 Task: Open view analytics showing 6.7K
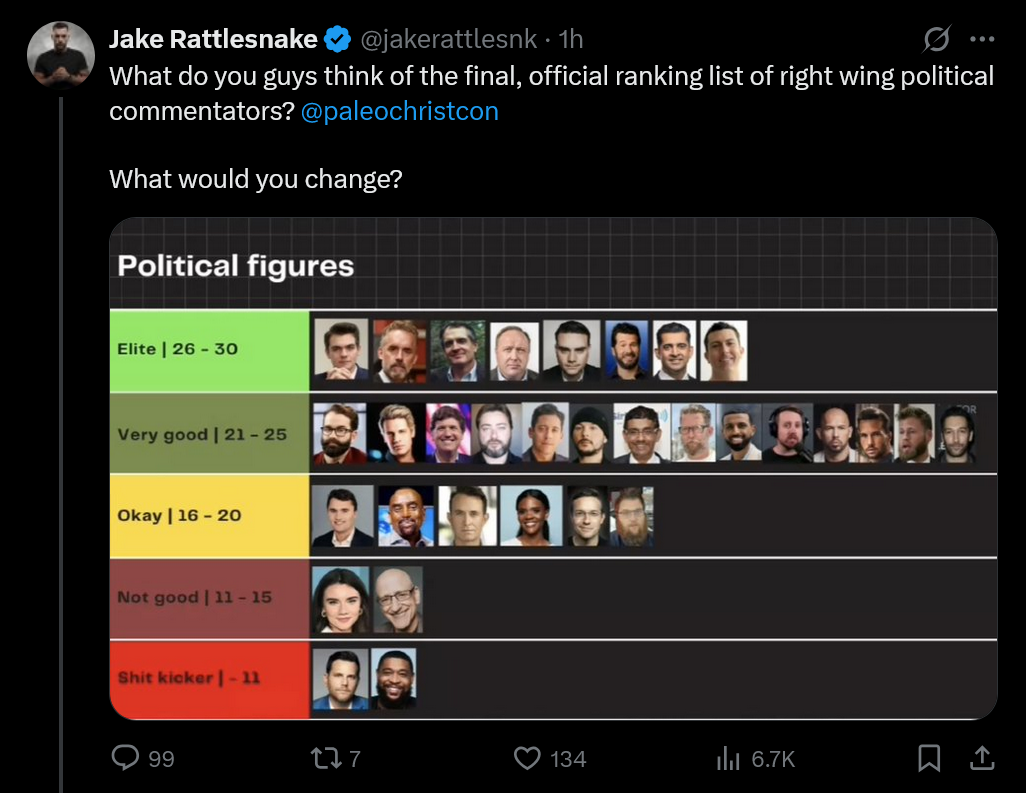(x=728, y=759)
